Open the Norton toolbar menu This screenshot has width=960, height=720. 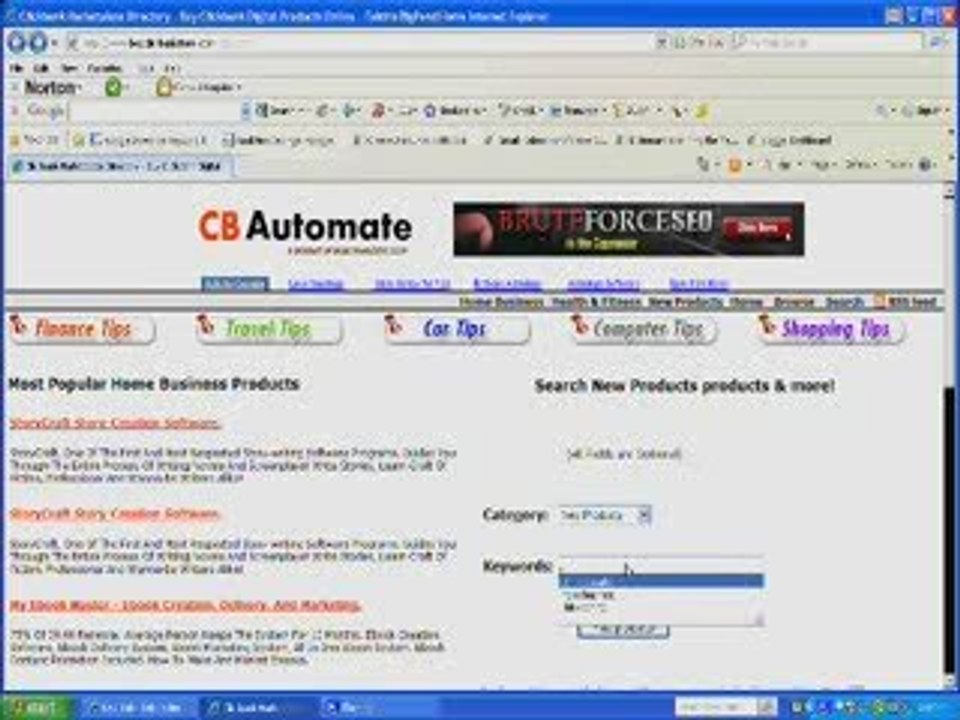pyautogui.click(x=53, y=88)
